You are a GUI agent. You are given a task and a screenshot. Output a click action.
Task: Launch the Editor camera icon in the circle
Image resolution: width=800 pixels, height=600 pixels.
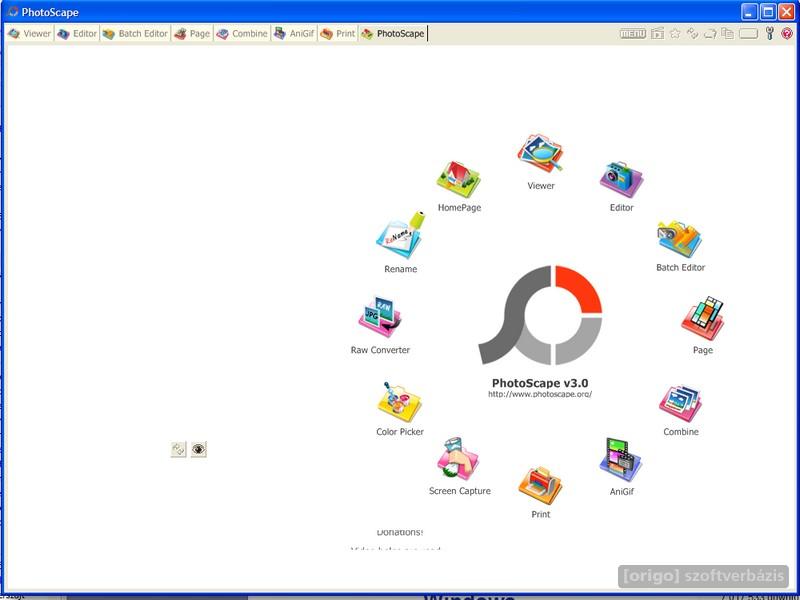(x=621, y=179)
